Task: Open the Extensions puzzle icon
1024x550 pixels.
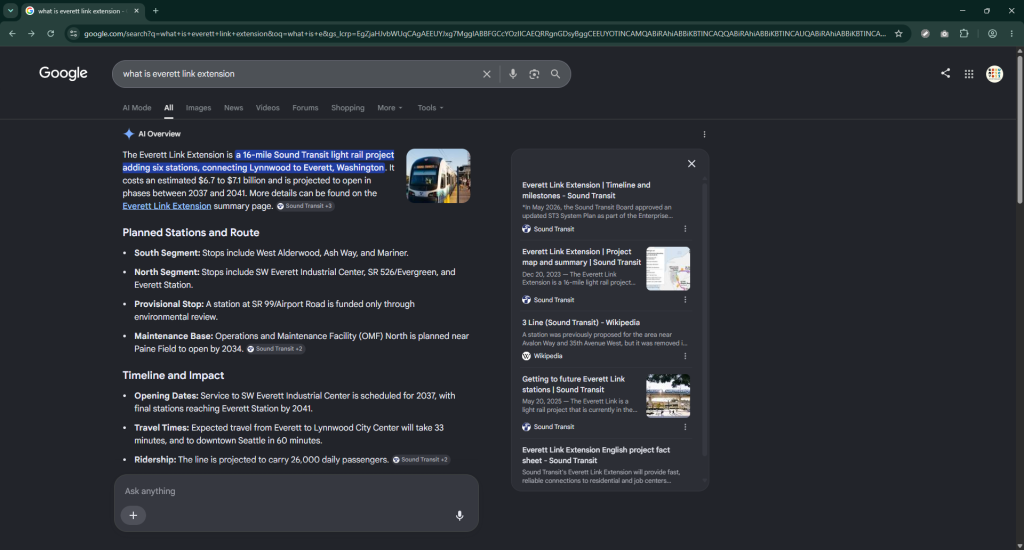Action: (x=964, y=33)
